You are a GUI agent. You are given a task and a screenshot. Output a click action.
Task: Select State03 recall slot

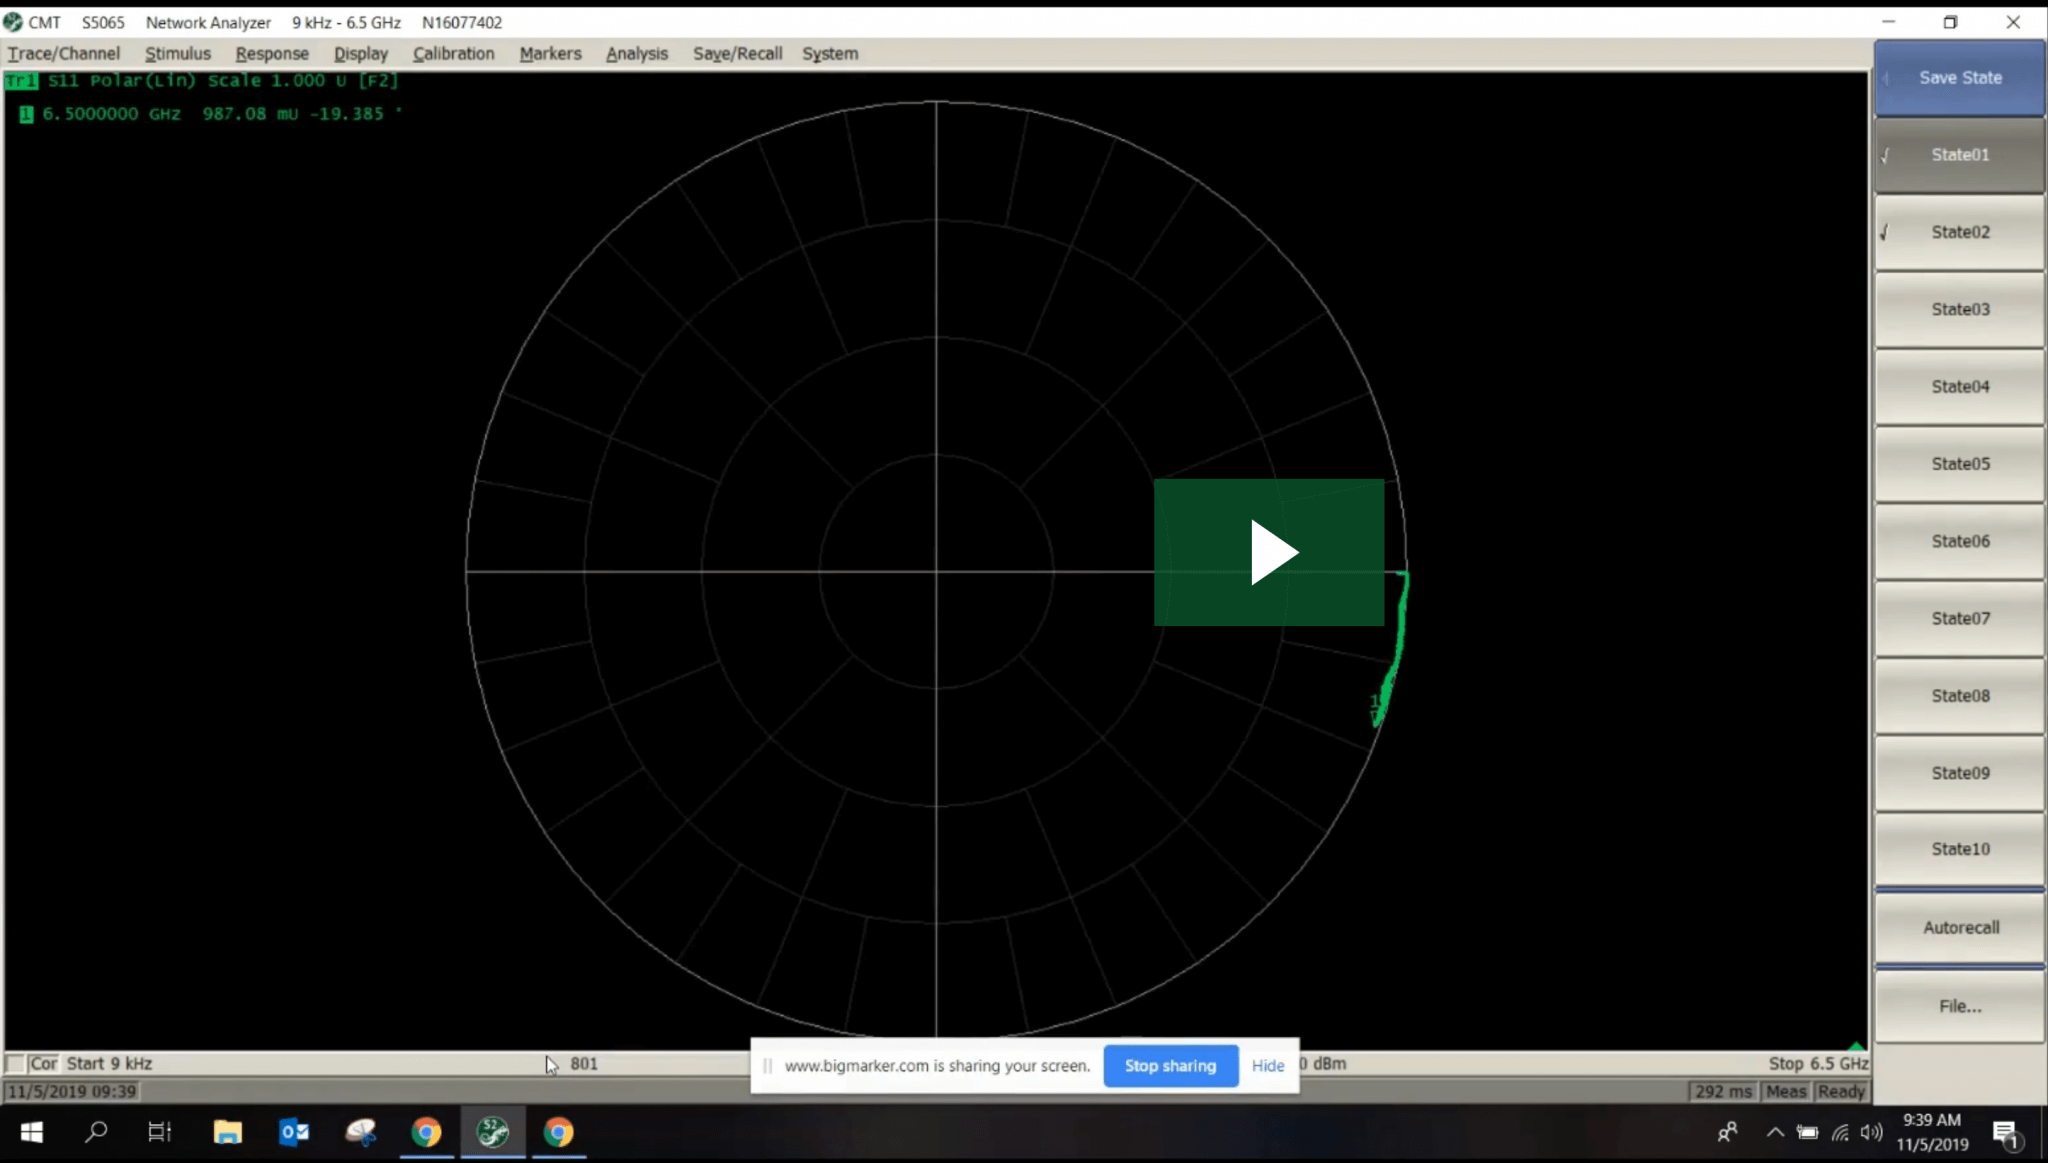[x=1958, y=308]
